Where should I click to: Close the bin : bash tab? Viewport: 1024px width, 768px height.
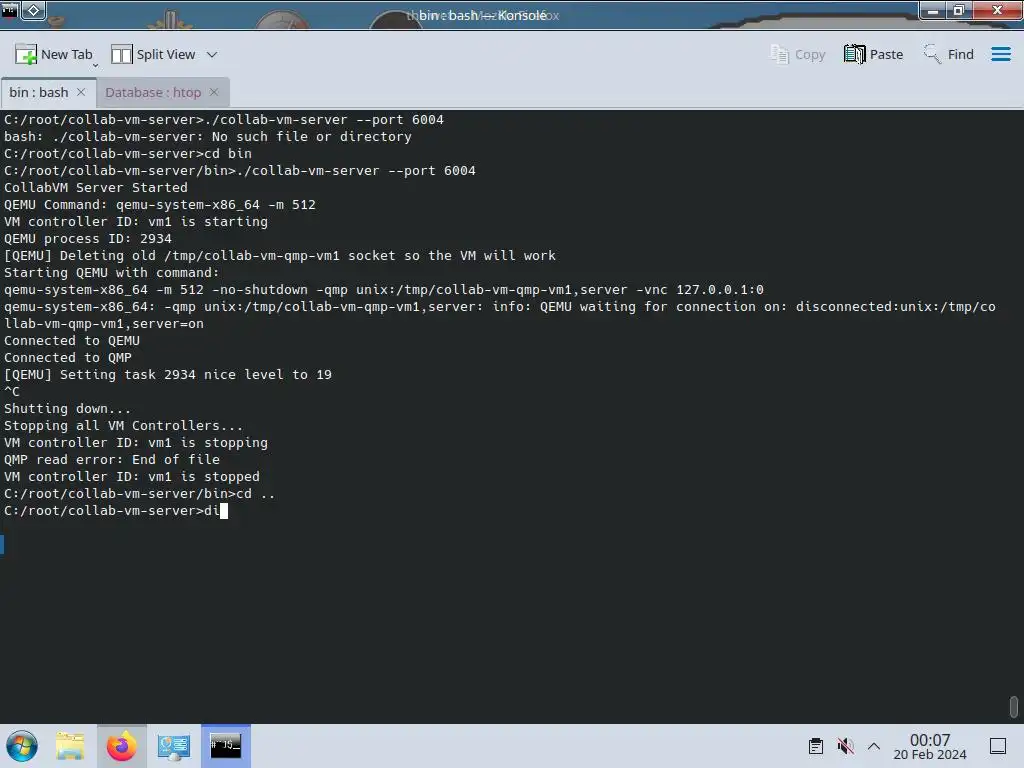click(81, 93)
